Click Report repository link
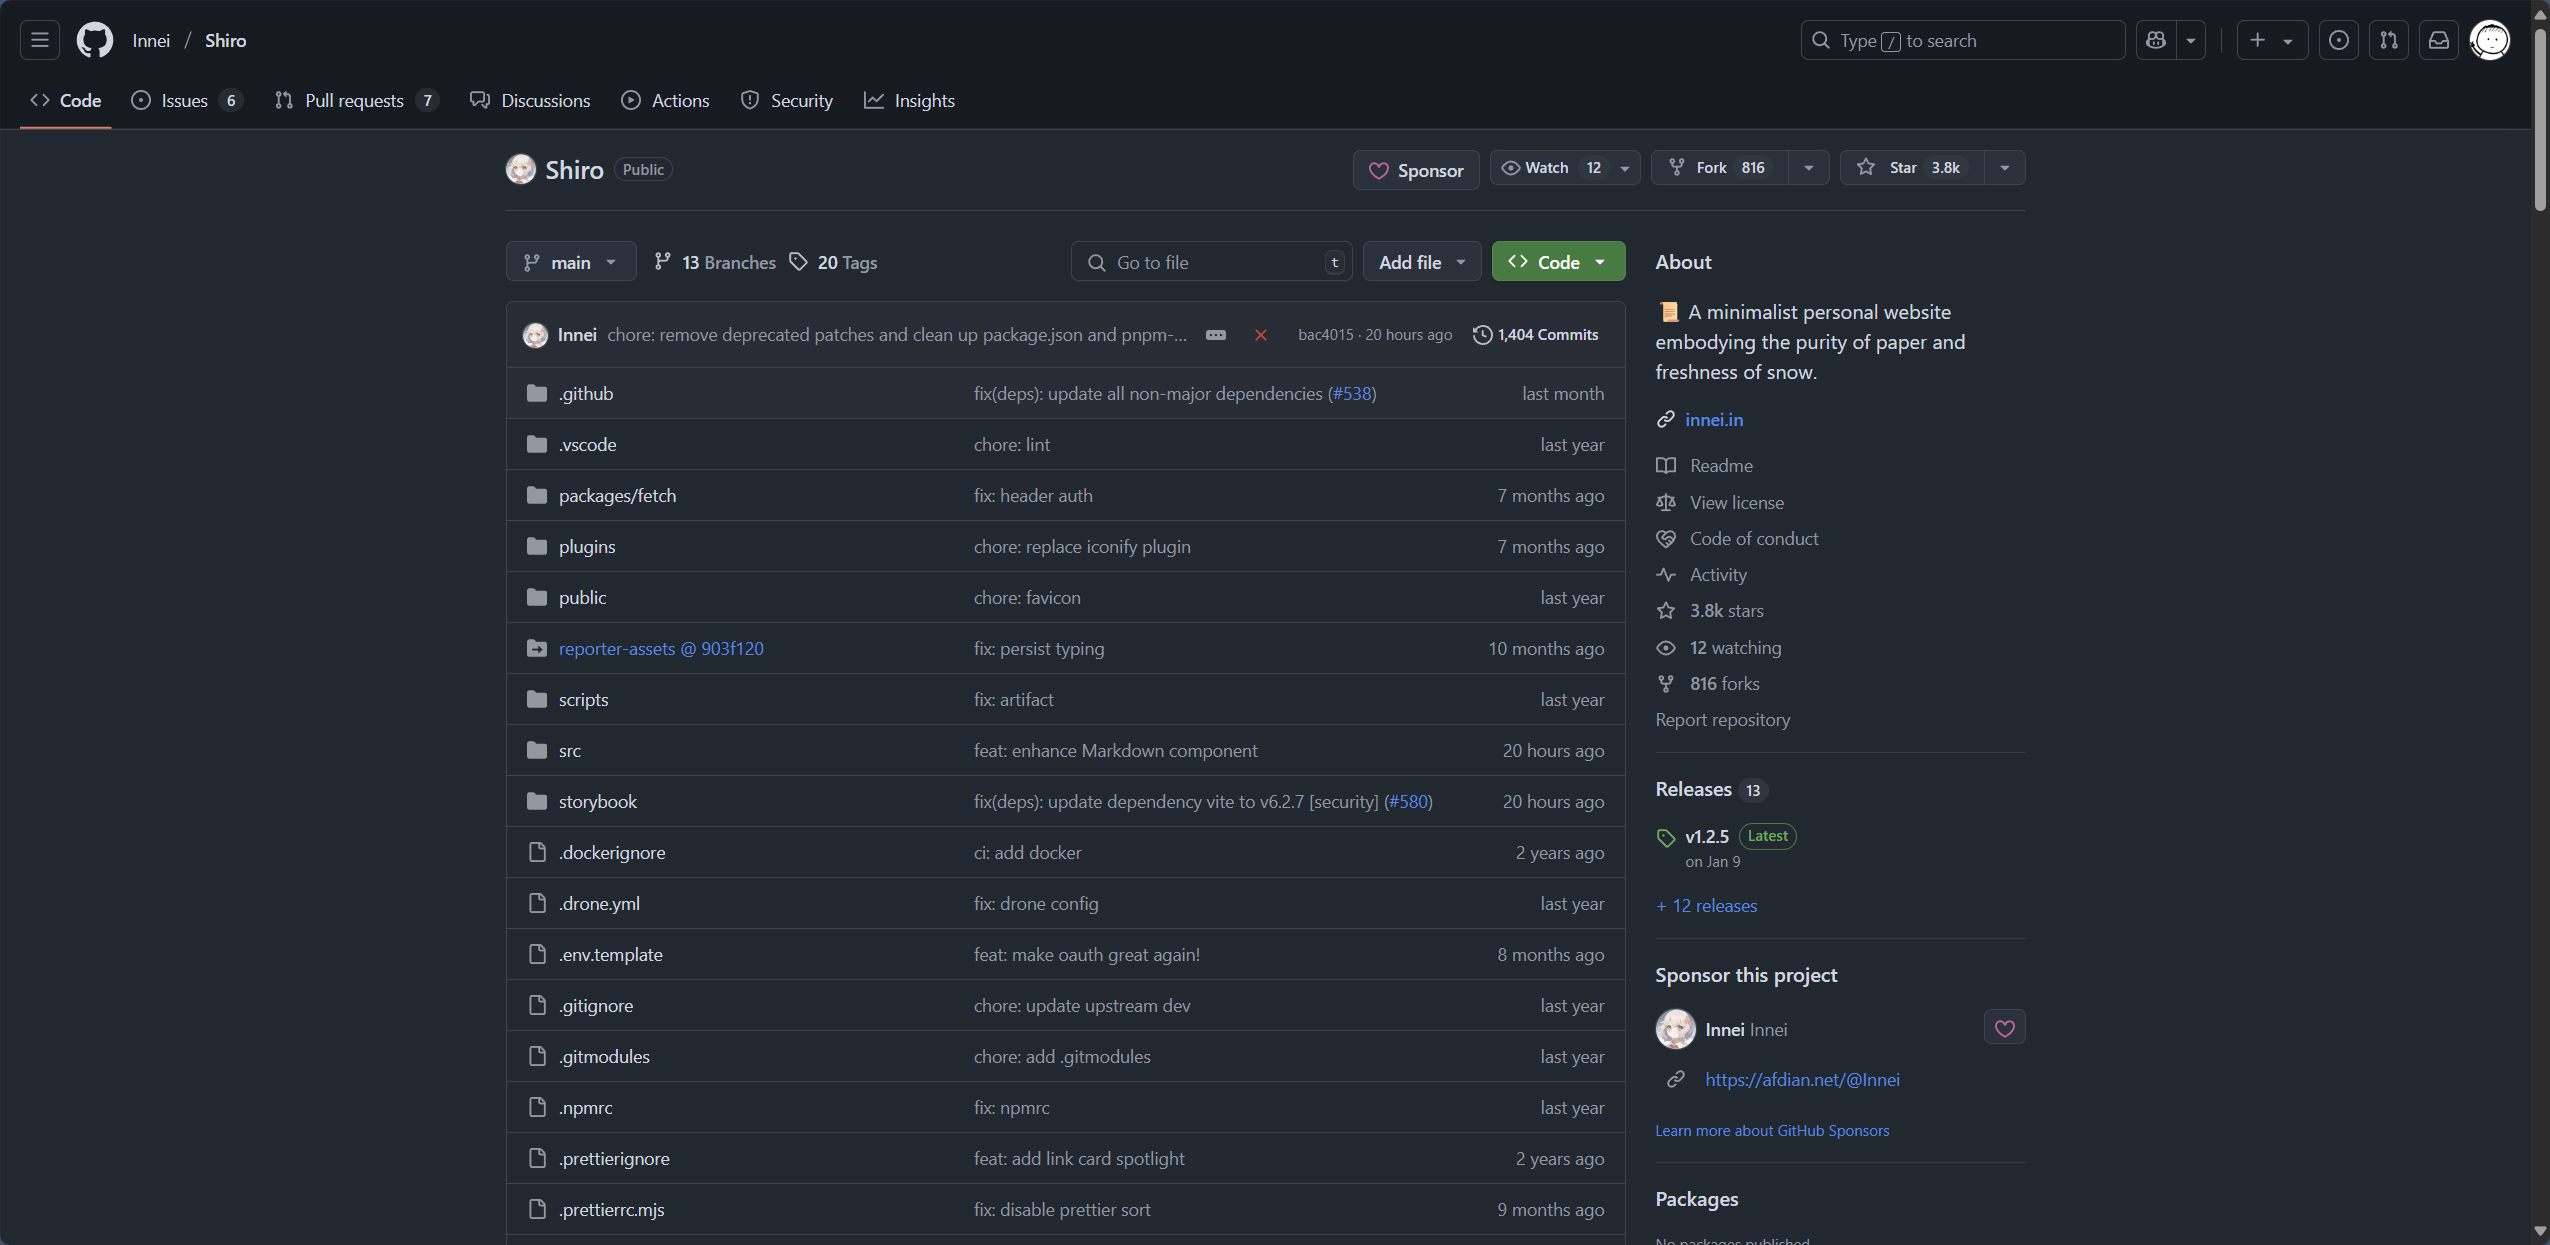This screenshot has width=2550, height=1245. click(x=1722, y=720)
